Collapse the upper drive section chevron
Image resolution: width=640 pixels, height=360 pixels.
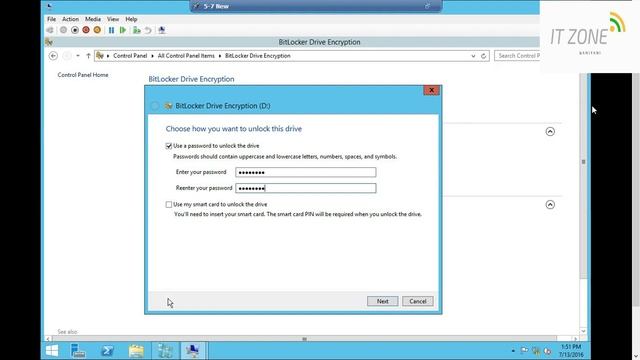(x=550, y=131)
